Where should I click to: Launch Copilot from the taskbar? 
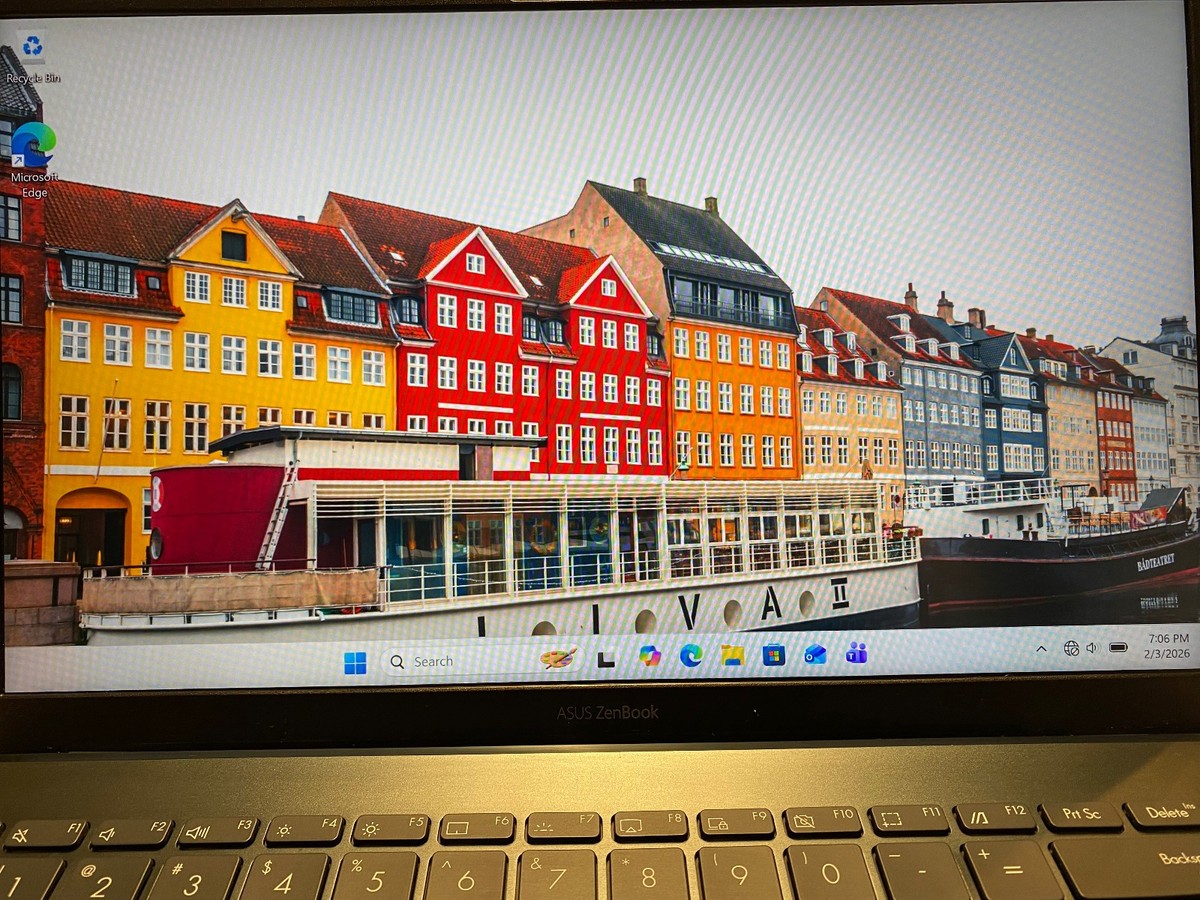[650, 656]
